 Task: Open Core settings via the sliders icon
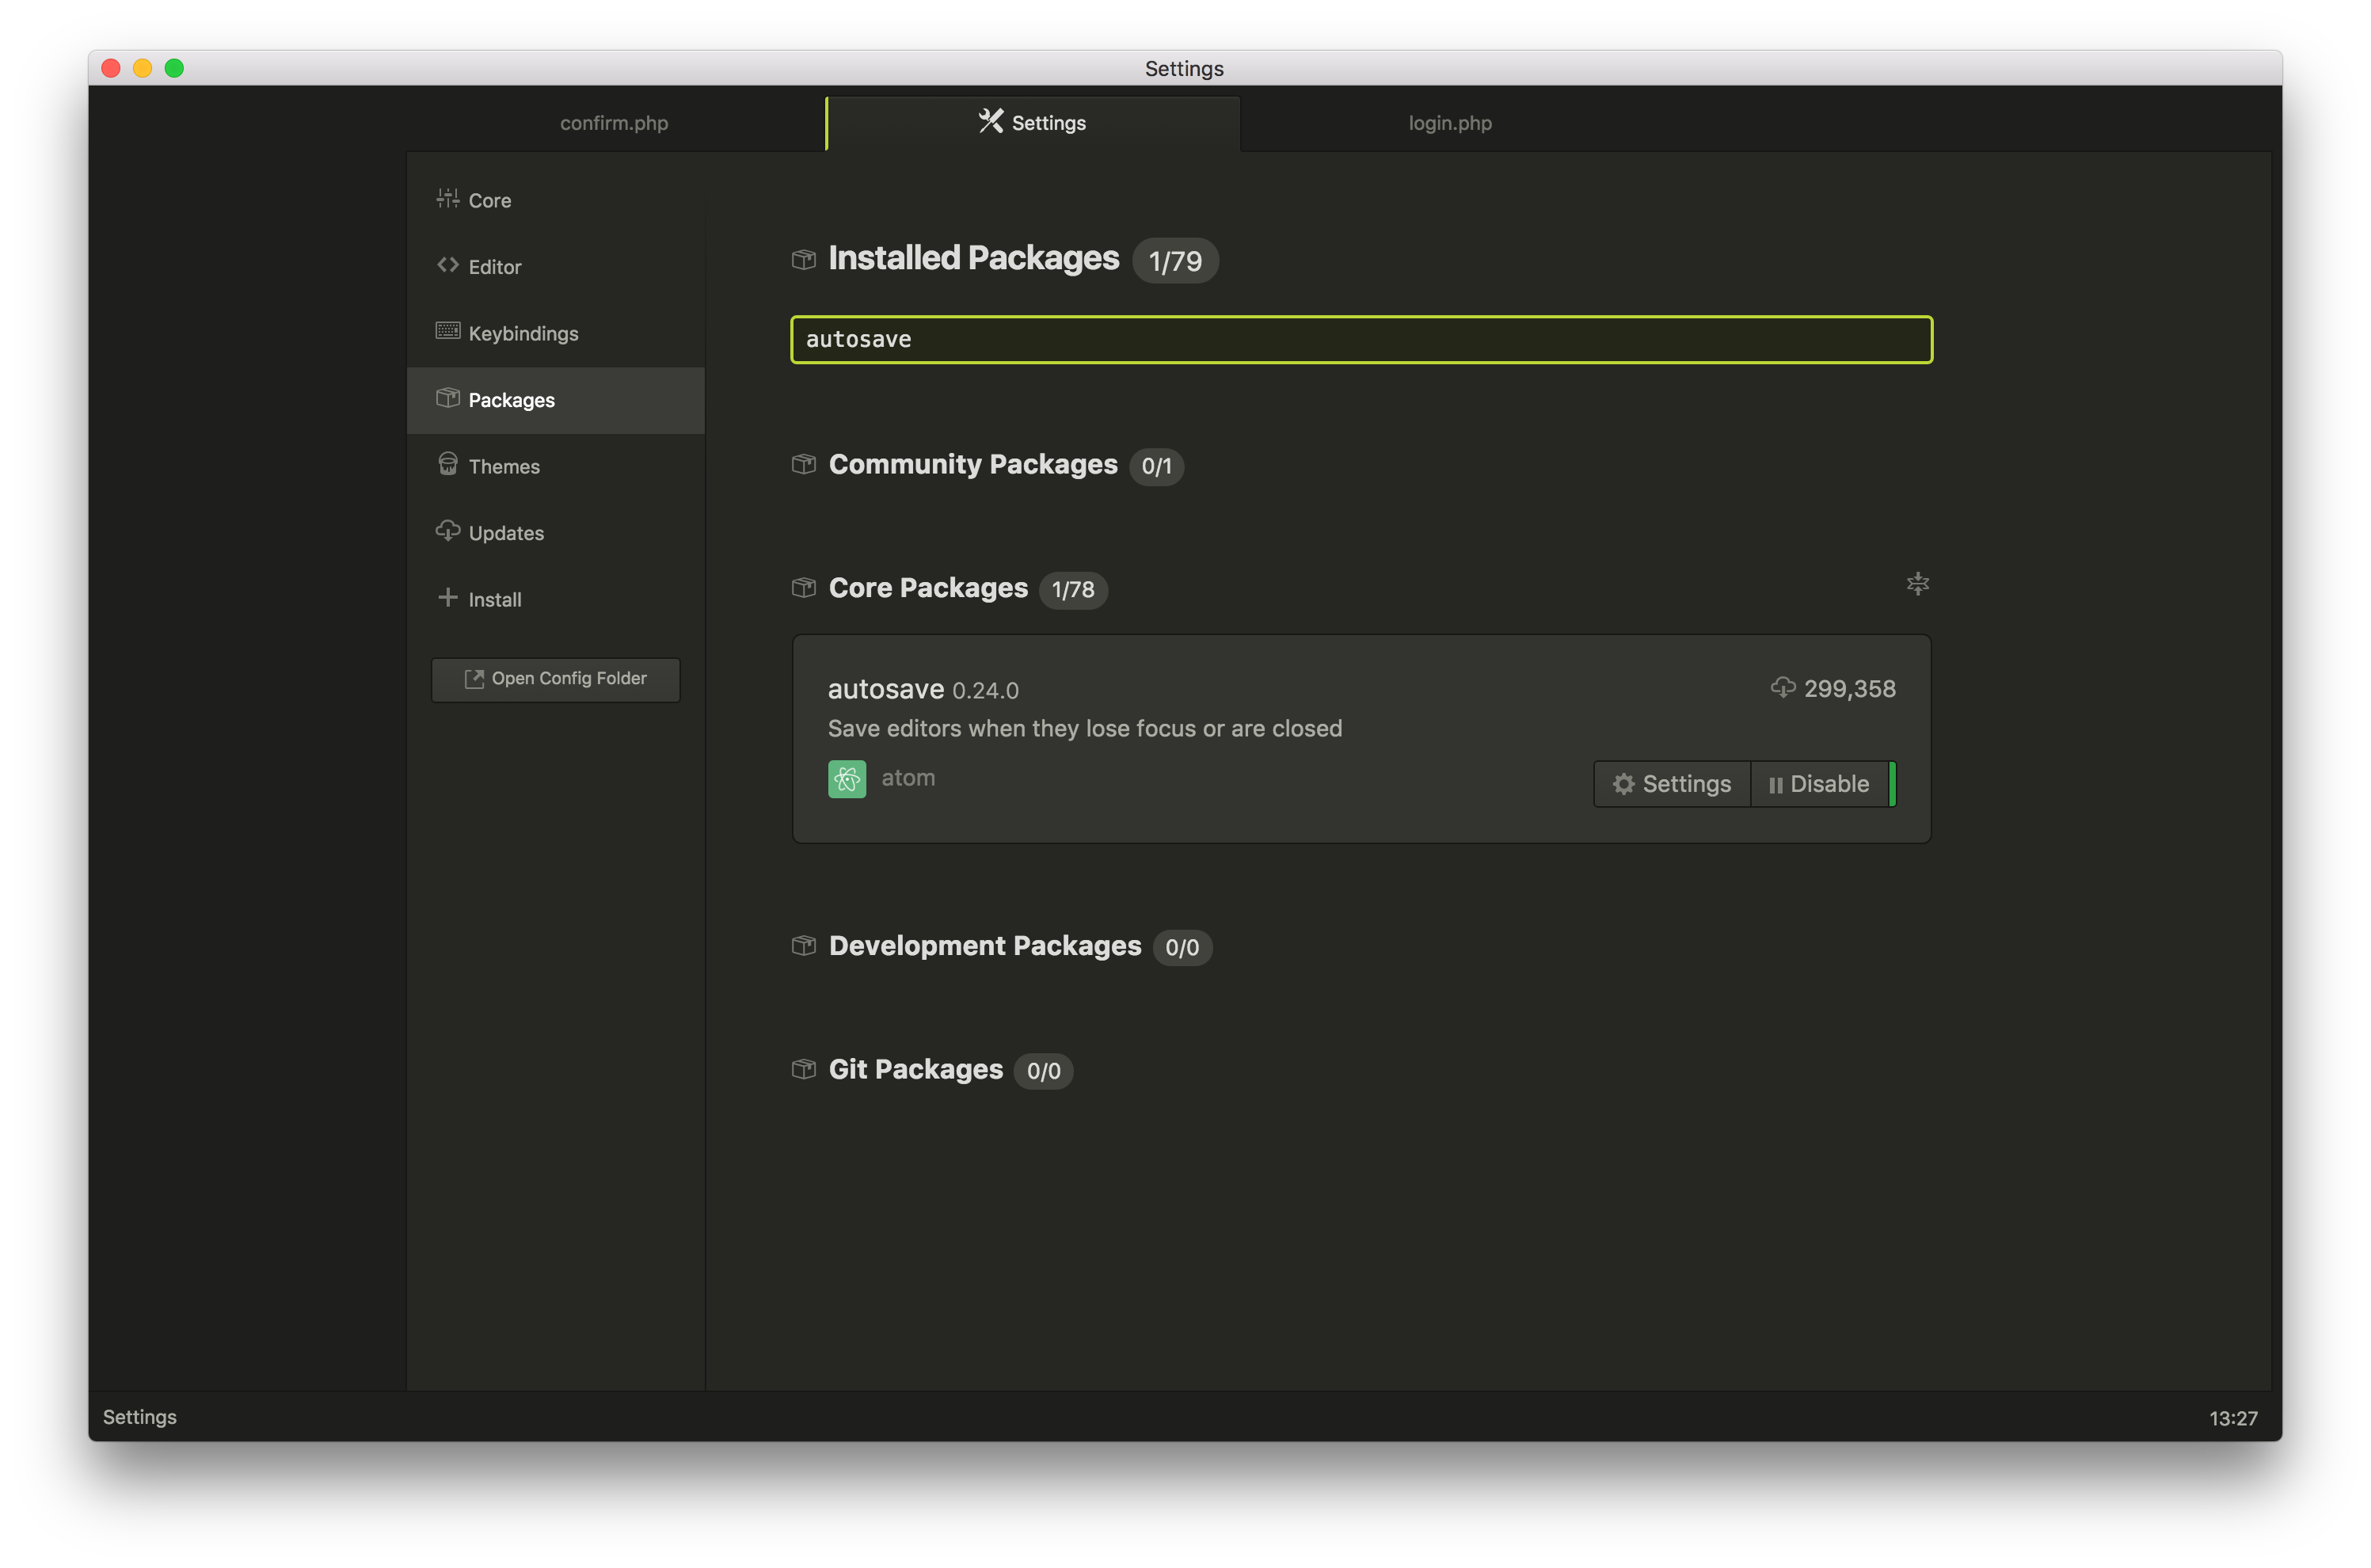coord(448,199)
